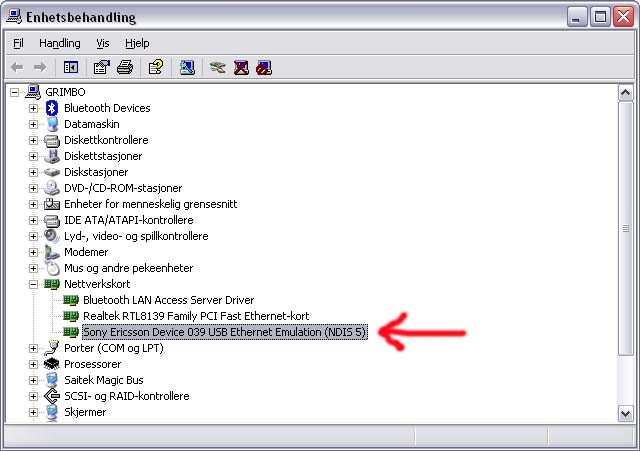
Task: Expand the Porter (COM og LPT) node
Action: coord(33,349)
